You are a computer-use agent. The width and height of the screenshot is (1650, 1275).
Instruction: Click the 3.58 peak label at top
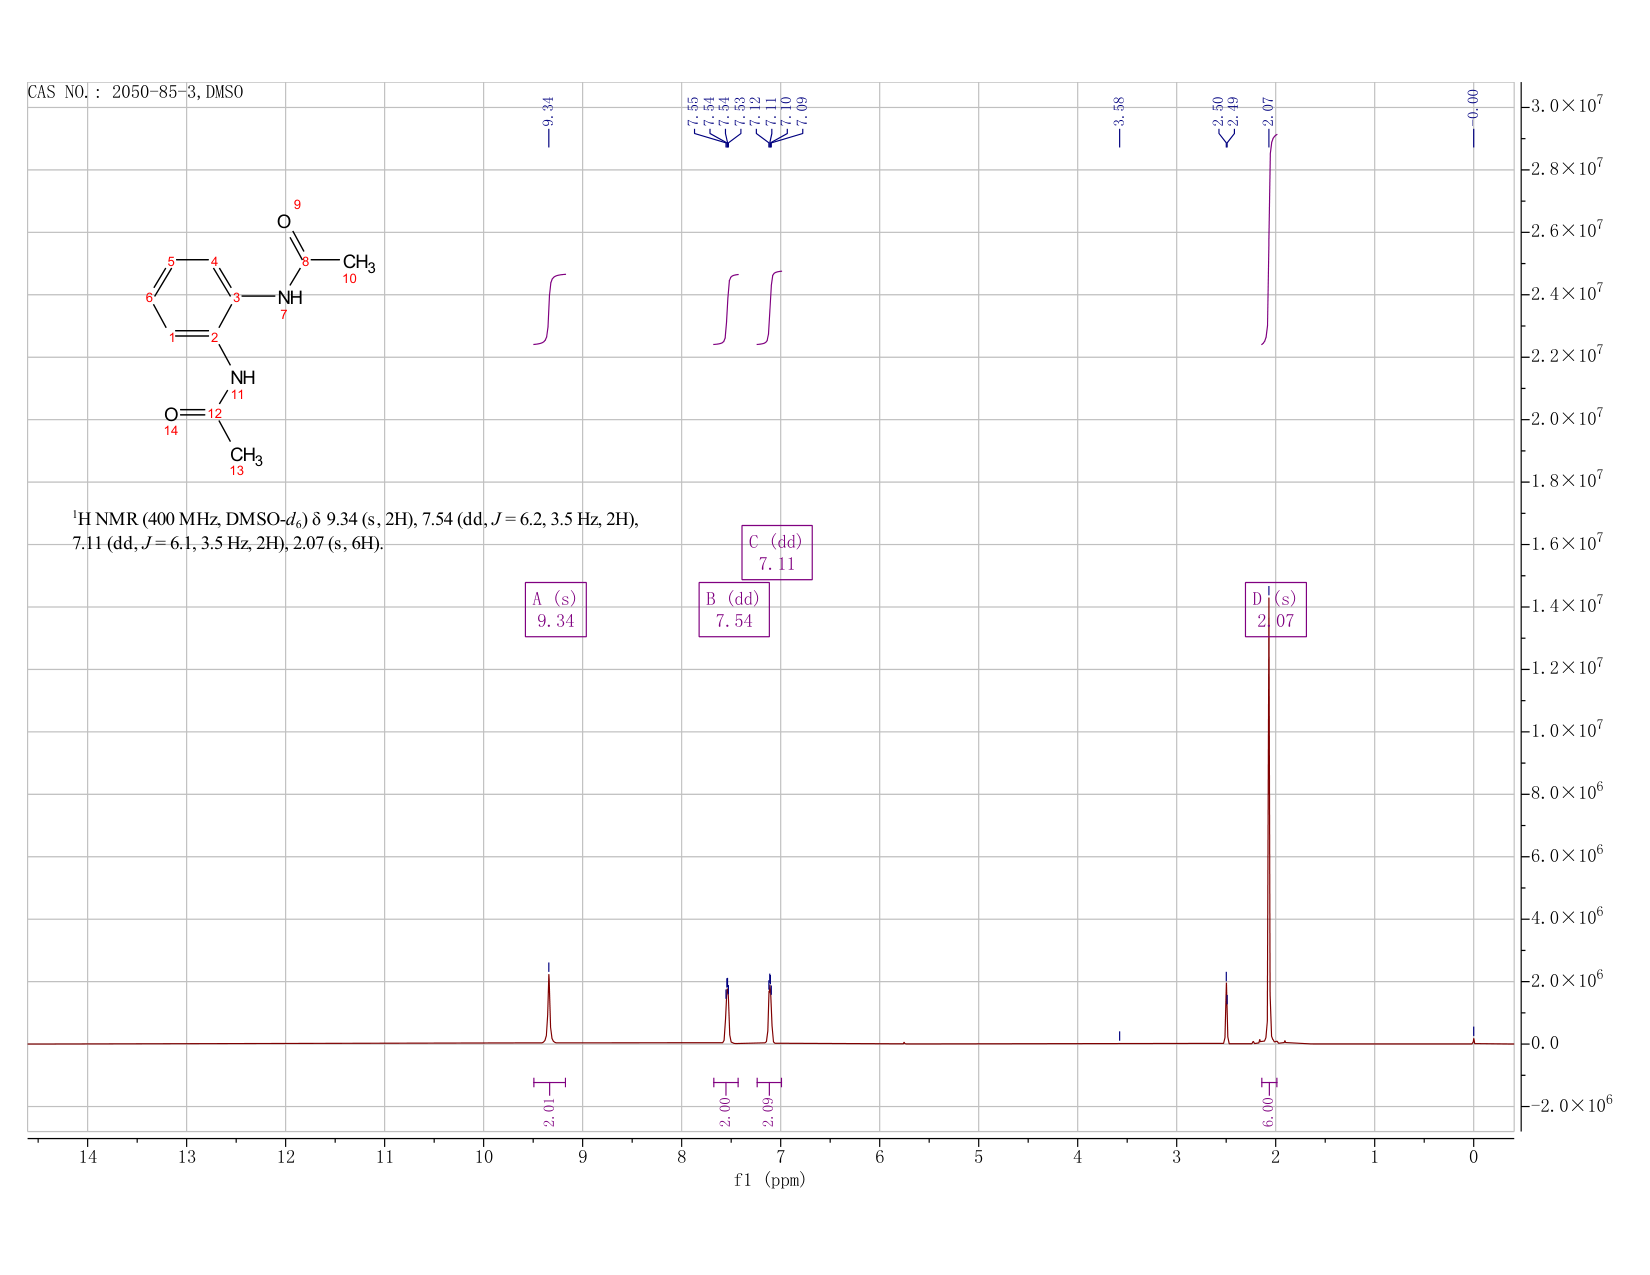click(1119, 111)
